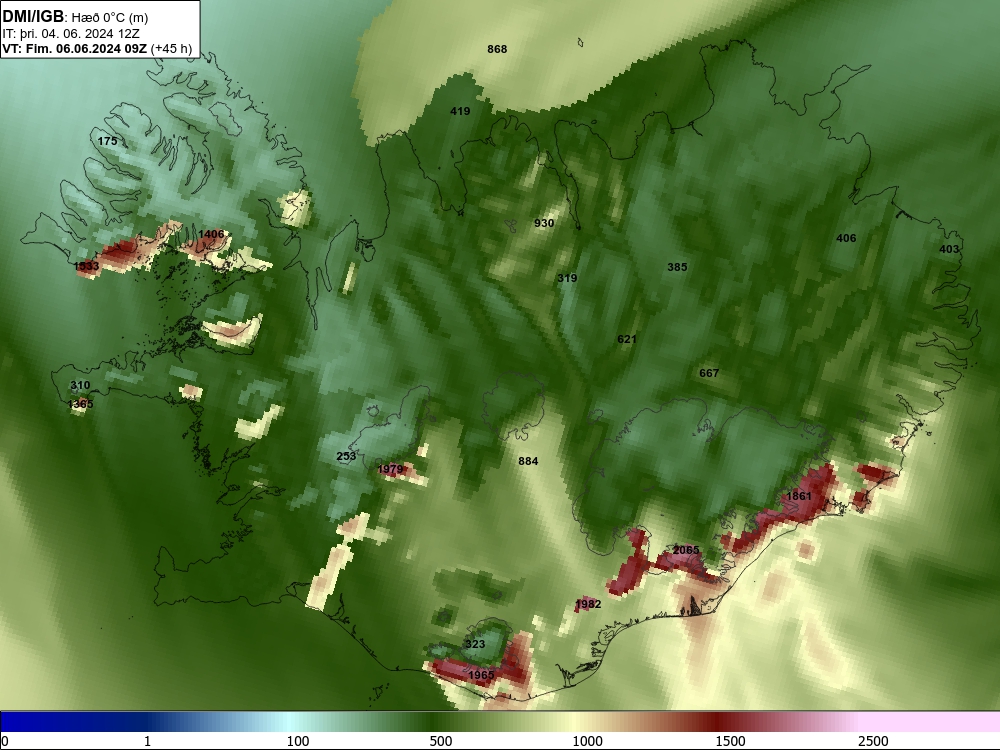This screenshot has width=1000, height=750.
Task: Click the 419 freezing-level value
Action: (460, 111)
